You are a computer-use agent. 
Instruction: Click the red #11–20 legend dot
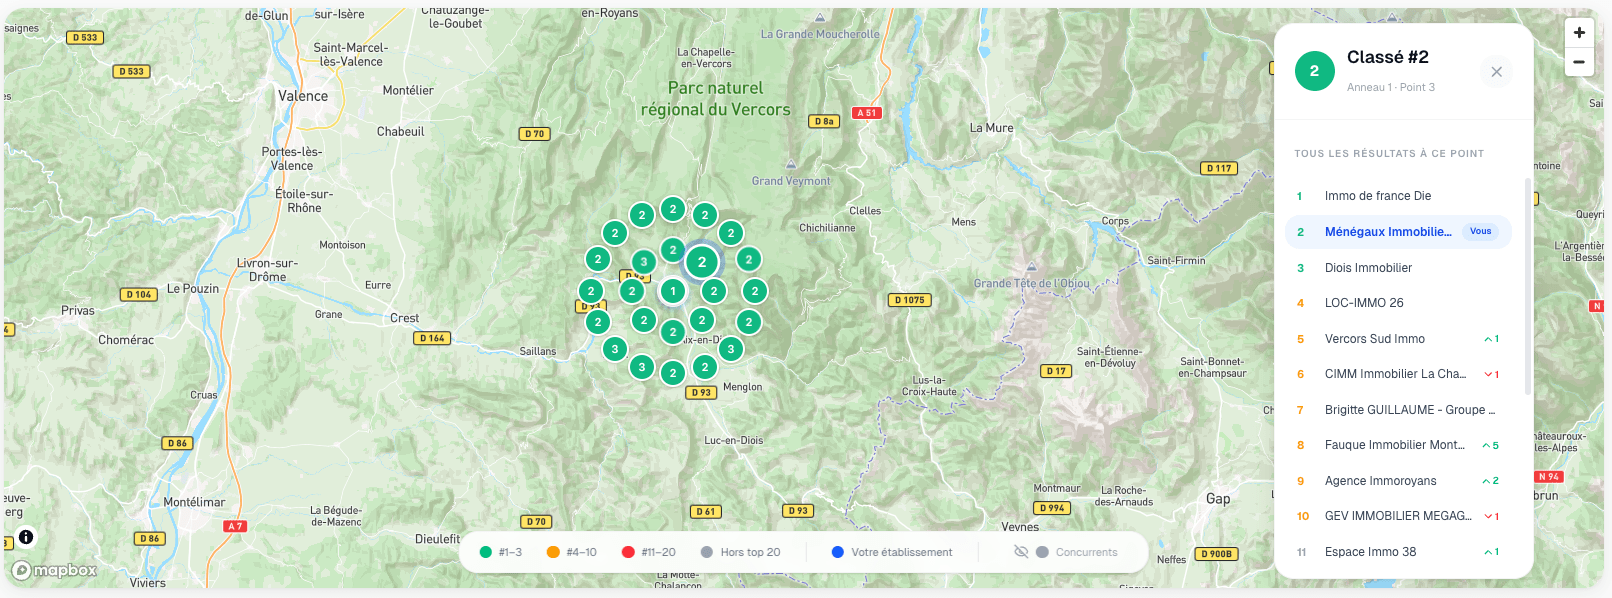click(628, 552)
